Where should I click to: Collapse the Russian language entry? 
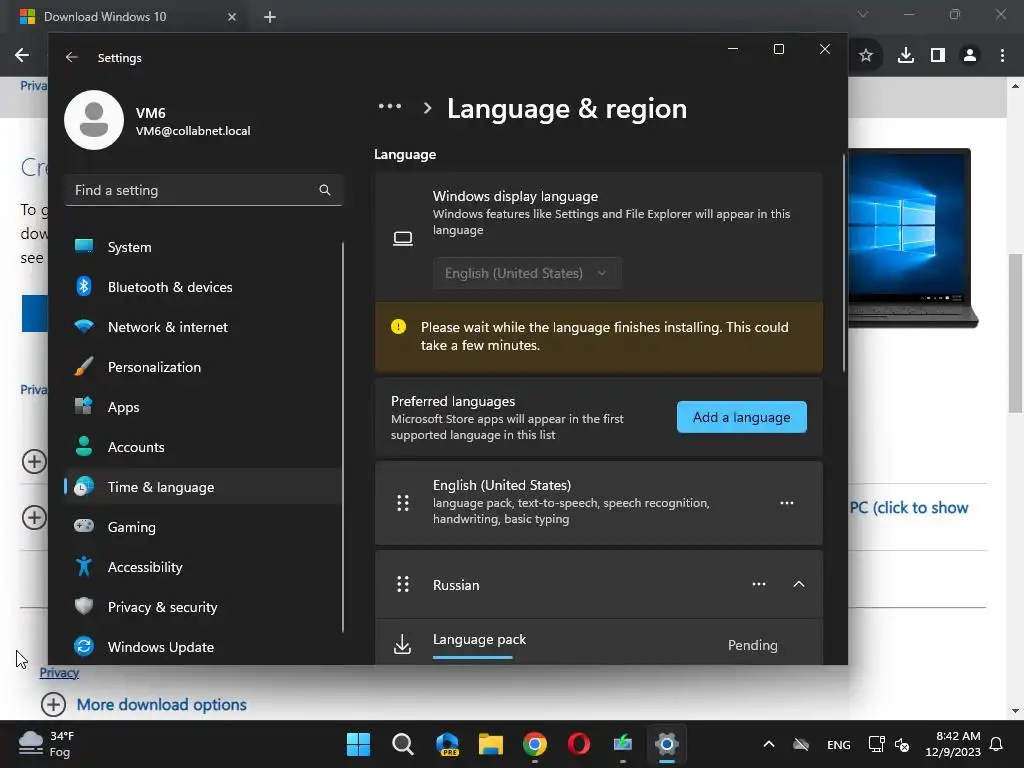799,584
